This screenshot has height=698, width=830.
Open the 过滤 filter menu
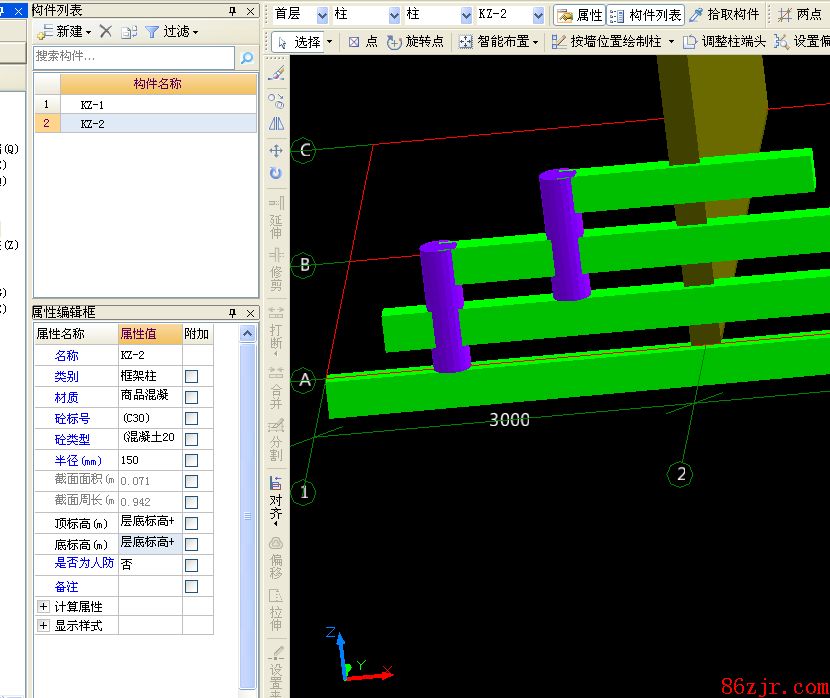(172, 31)
